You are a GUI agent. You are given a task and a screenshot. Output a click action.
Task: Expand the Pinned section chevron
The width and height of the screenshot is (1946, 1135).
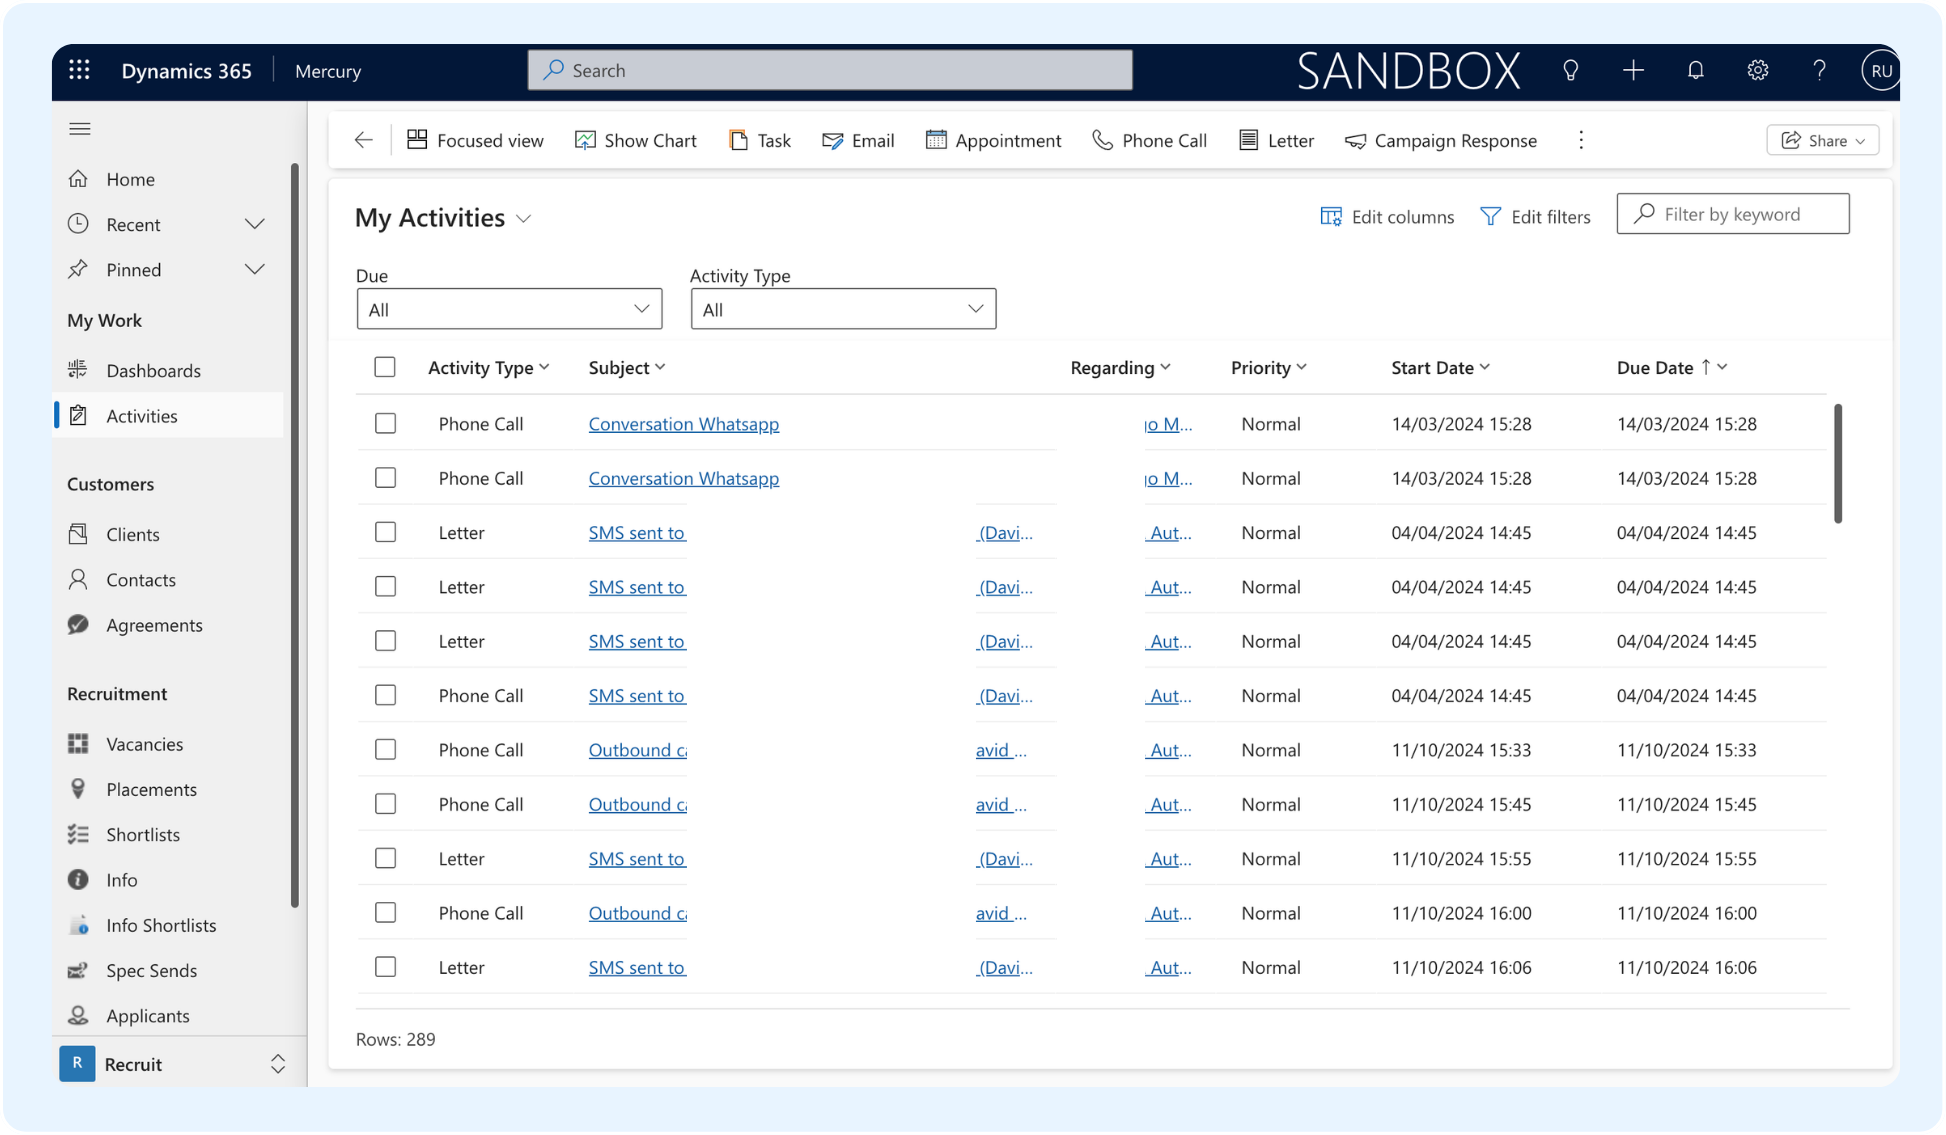point(255,270)
